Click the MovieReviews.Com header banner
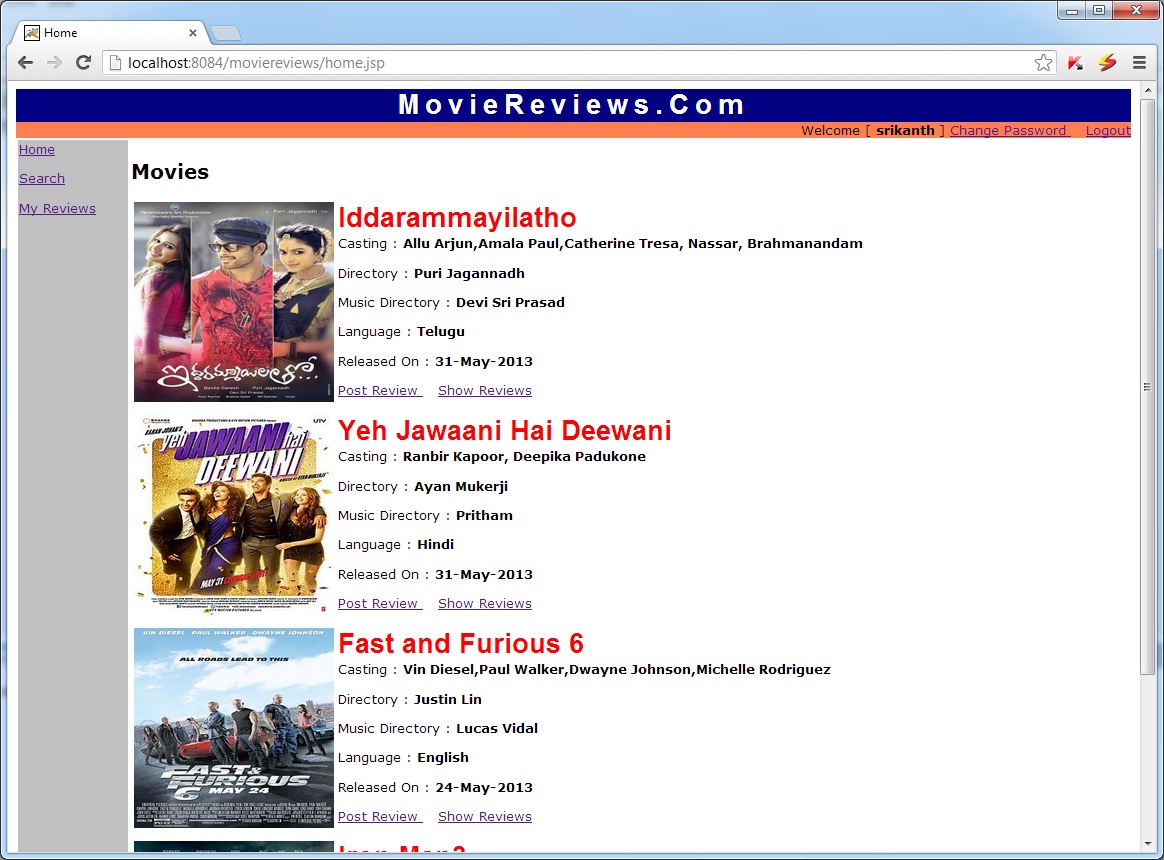The height and width of the screenshot is (860, 1164). [x=573, y=105]
